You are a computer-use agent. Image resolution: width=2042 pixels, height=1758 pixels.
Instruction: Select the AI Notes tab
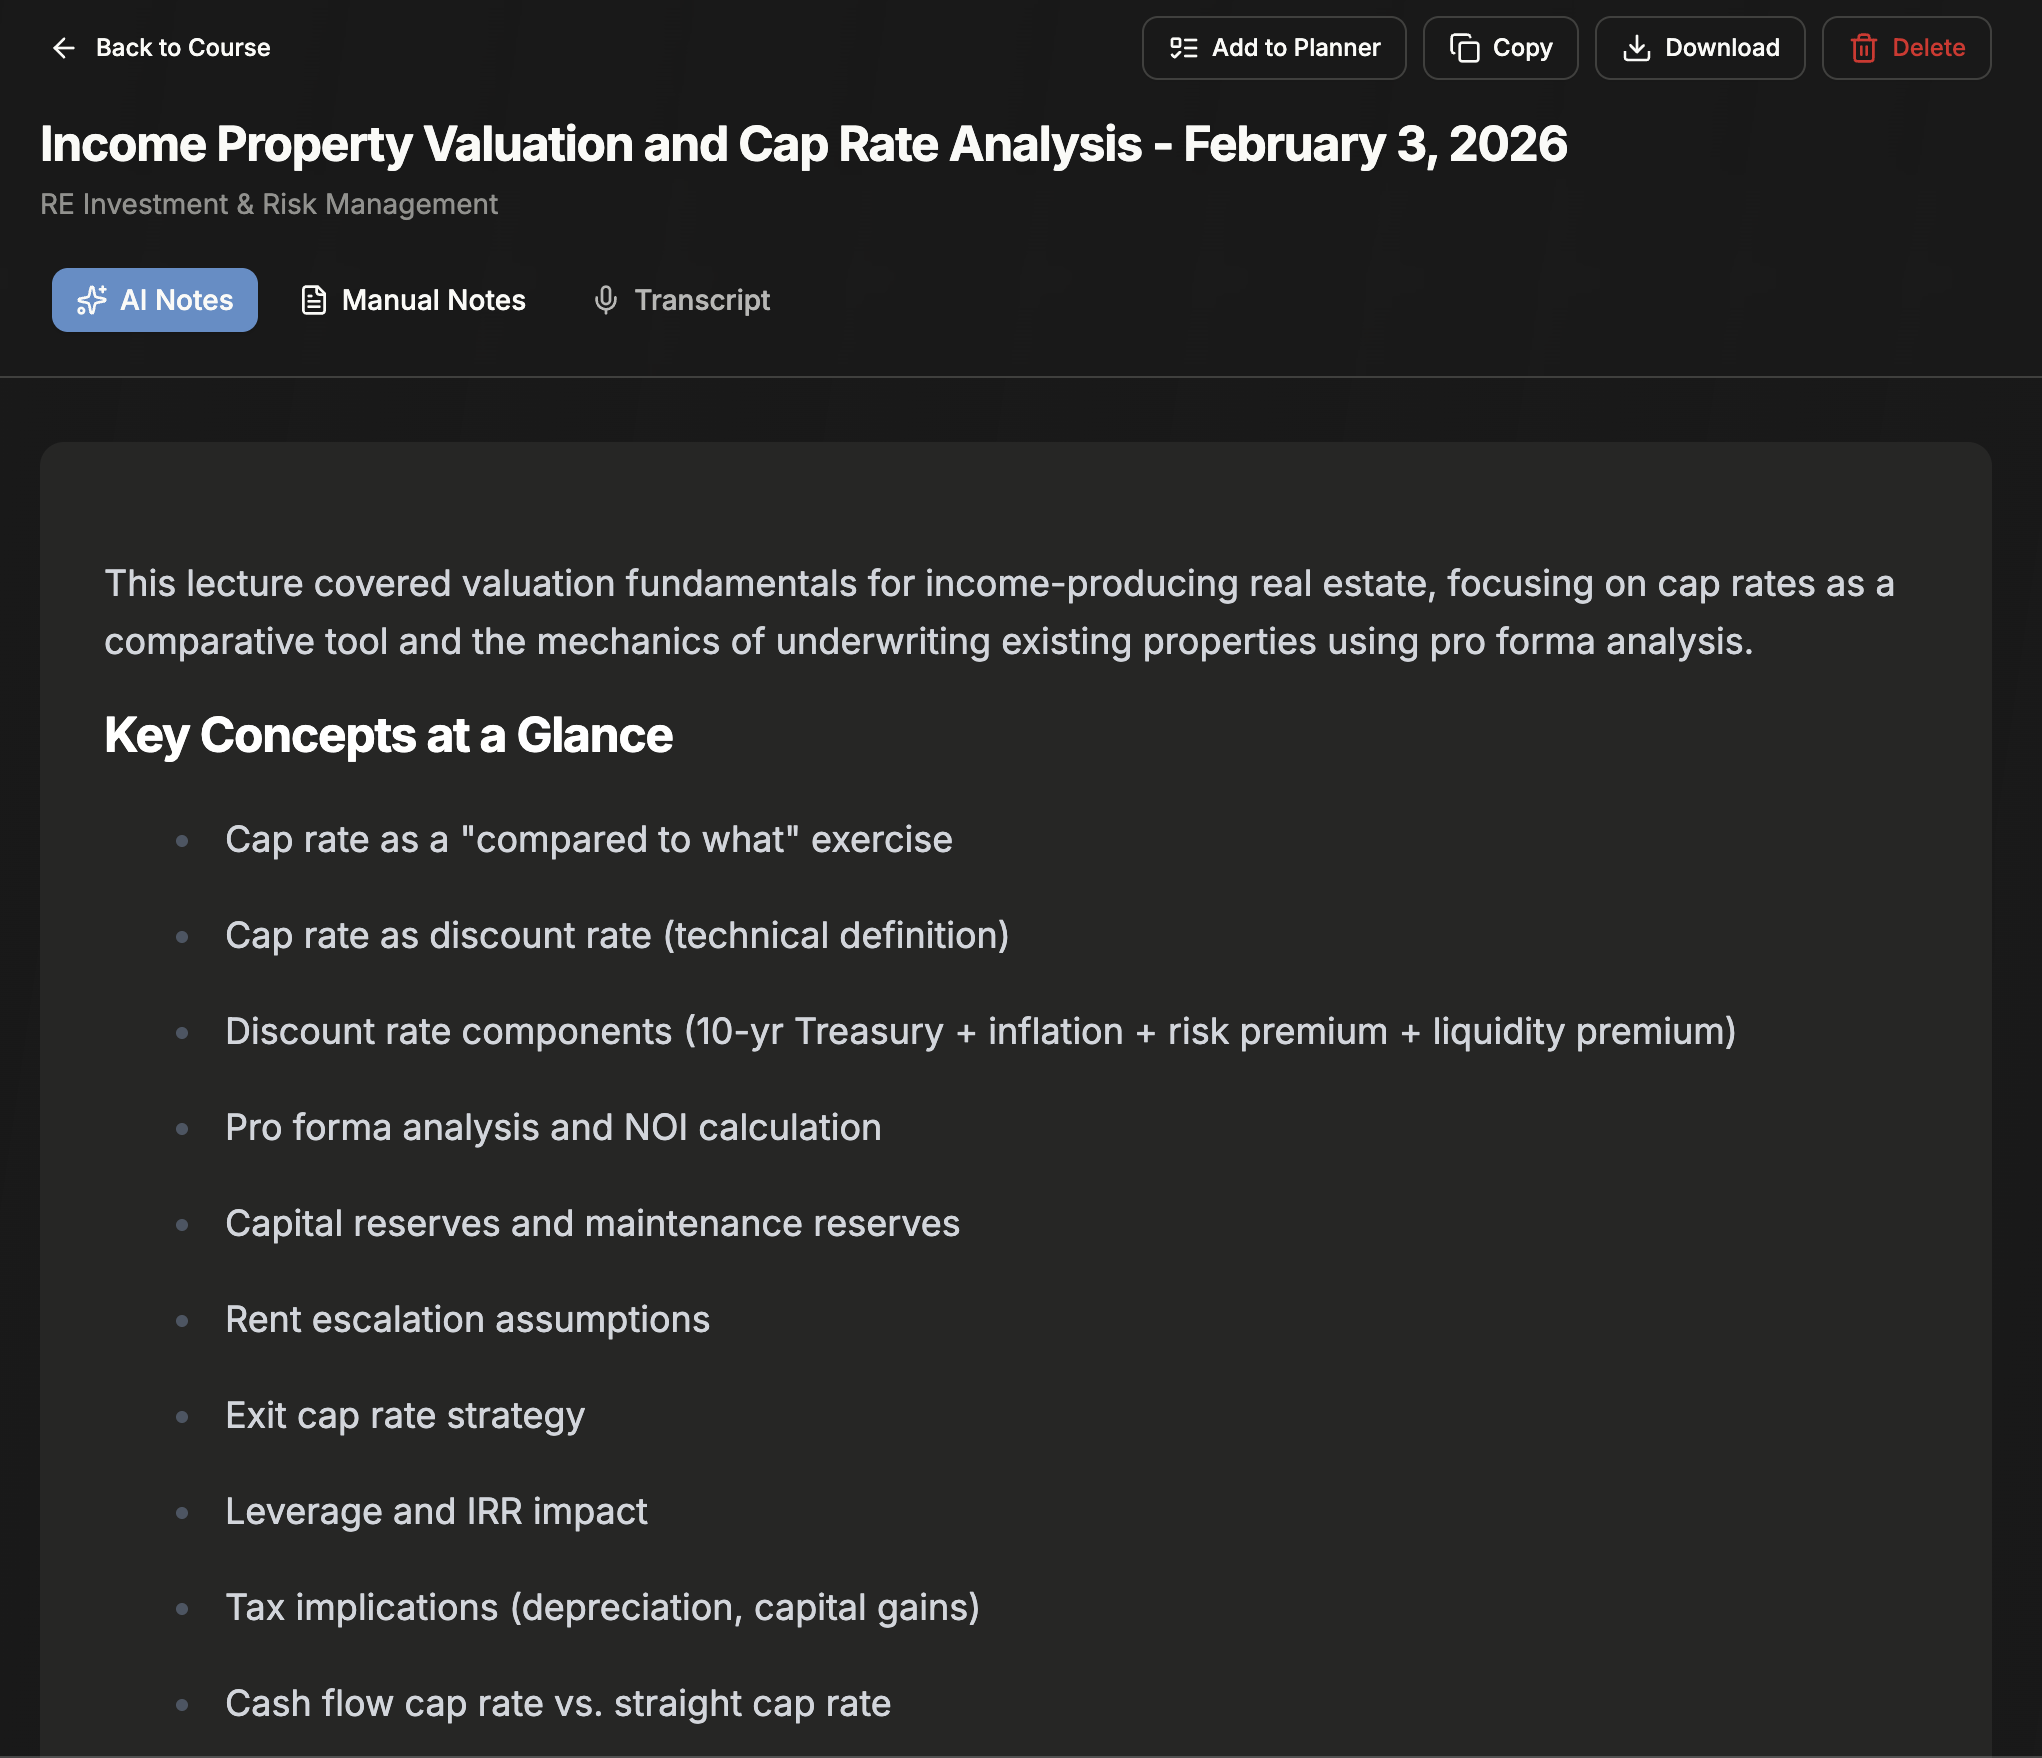point(155,300)
